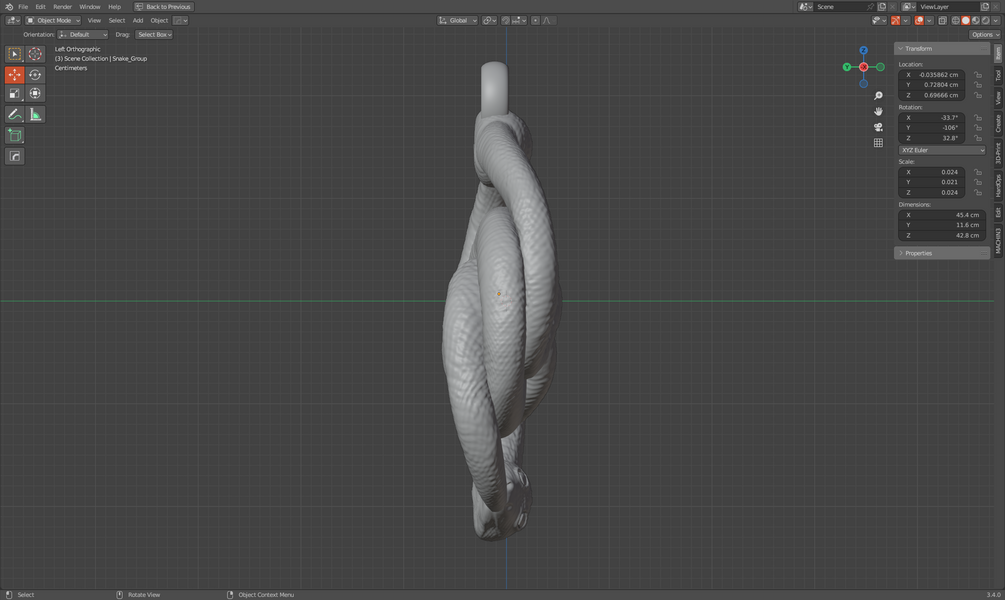Lock Location X value
1005x600 pixels.
pos(978,75)
